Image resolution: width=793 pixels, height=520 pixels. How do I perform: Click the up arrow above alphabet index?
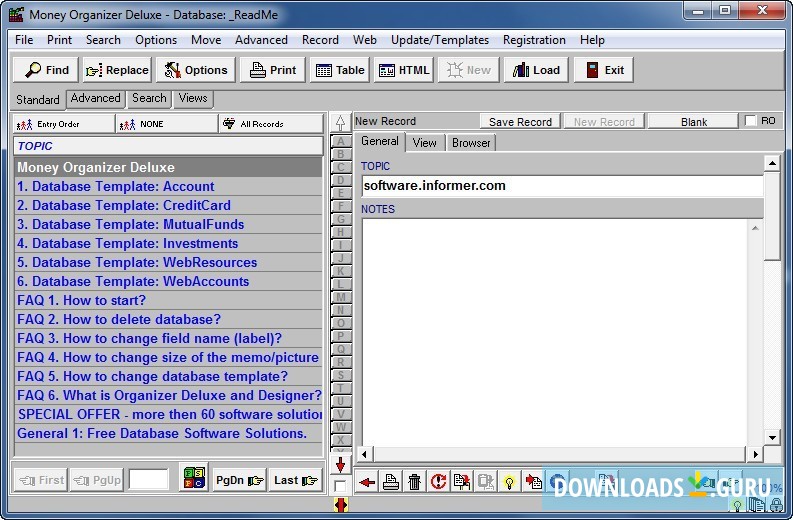pyautogui.click(x=340, y=122)
